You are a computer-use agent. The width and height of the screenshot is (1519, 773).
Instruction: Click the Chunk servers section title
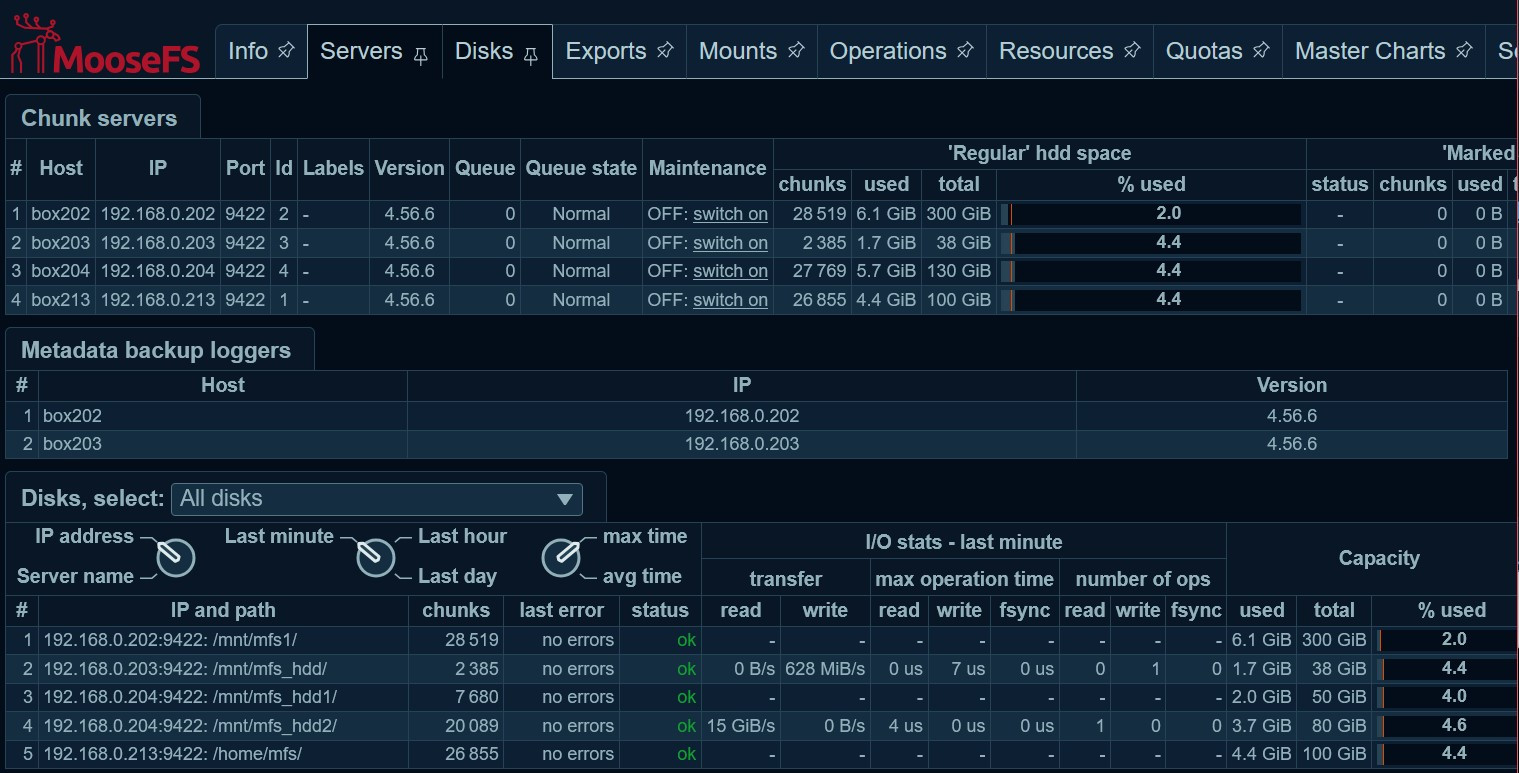(x=99, y=118)
